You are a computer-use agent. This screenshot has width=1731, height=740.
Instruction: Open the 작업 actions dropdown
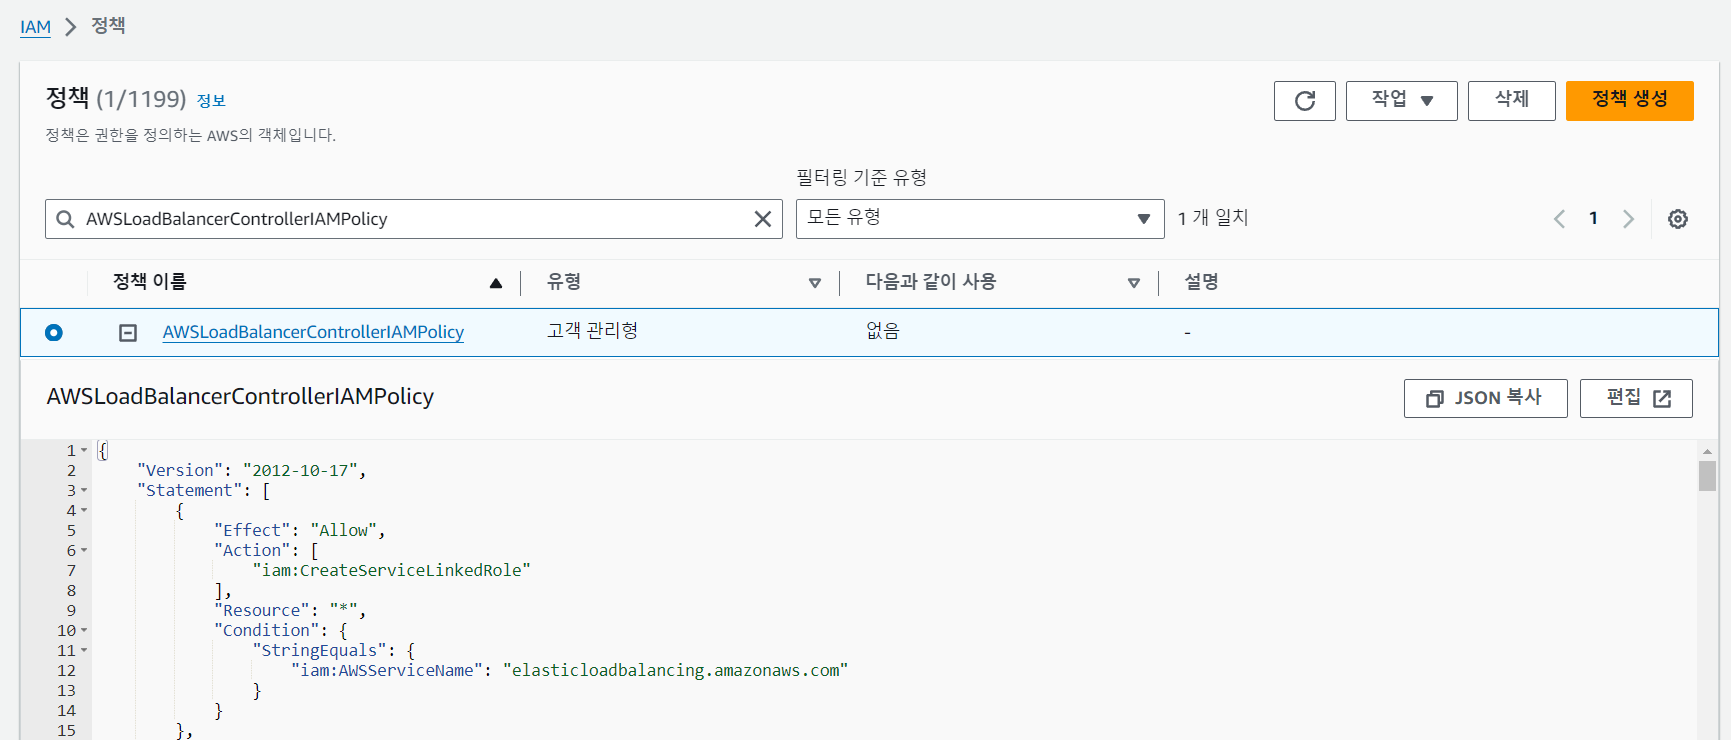pyautogui.click(x=1401, y=101)
